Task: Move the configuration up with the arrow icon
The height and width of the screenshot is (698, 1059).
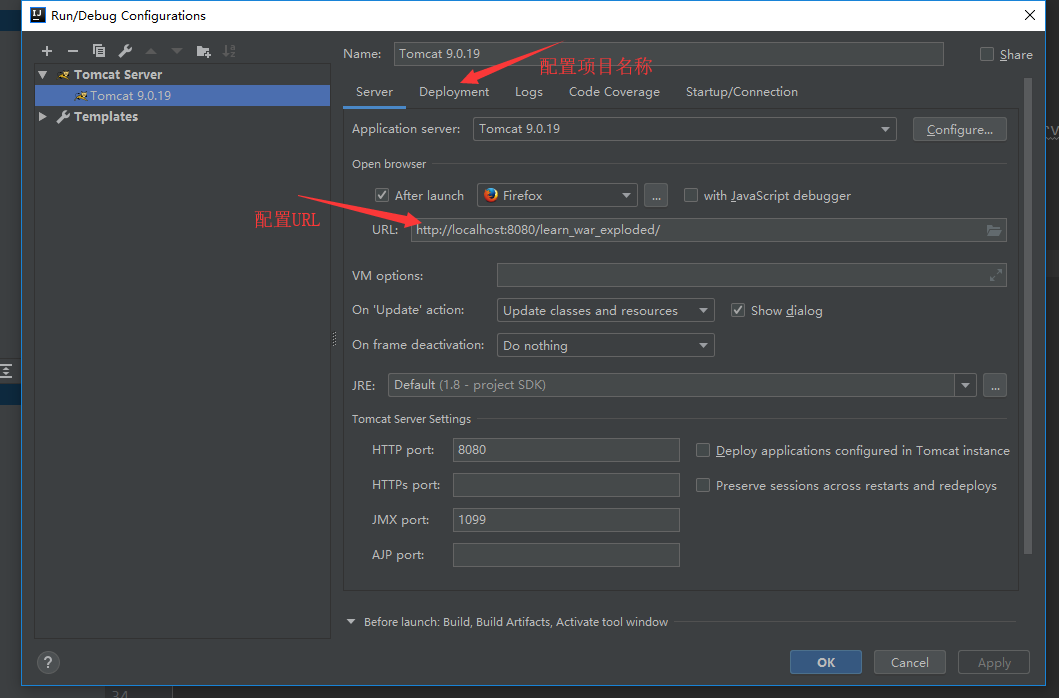Action: coord(151,51)
